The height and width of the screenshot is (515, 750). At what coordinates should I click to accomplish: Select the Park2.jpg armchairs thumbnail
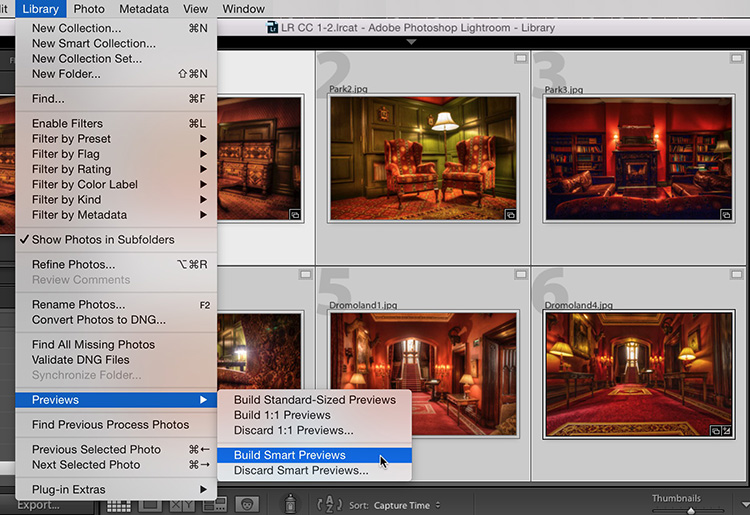coord(423,158)
